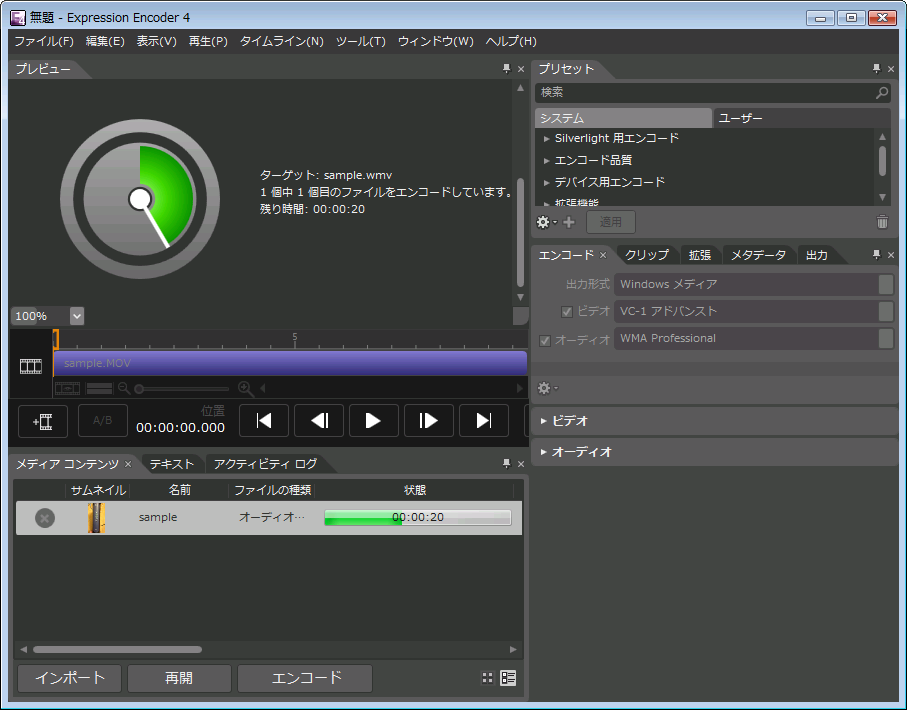Open the 出力形式 Windows メディア dropdown
Screen dimensions: 907x710
tap(754, 284)
